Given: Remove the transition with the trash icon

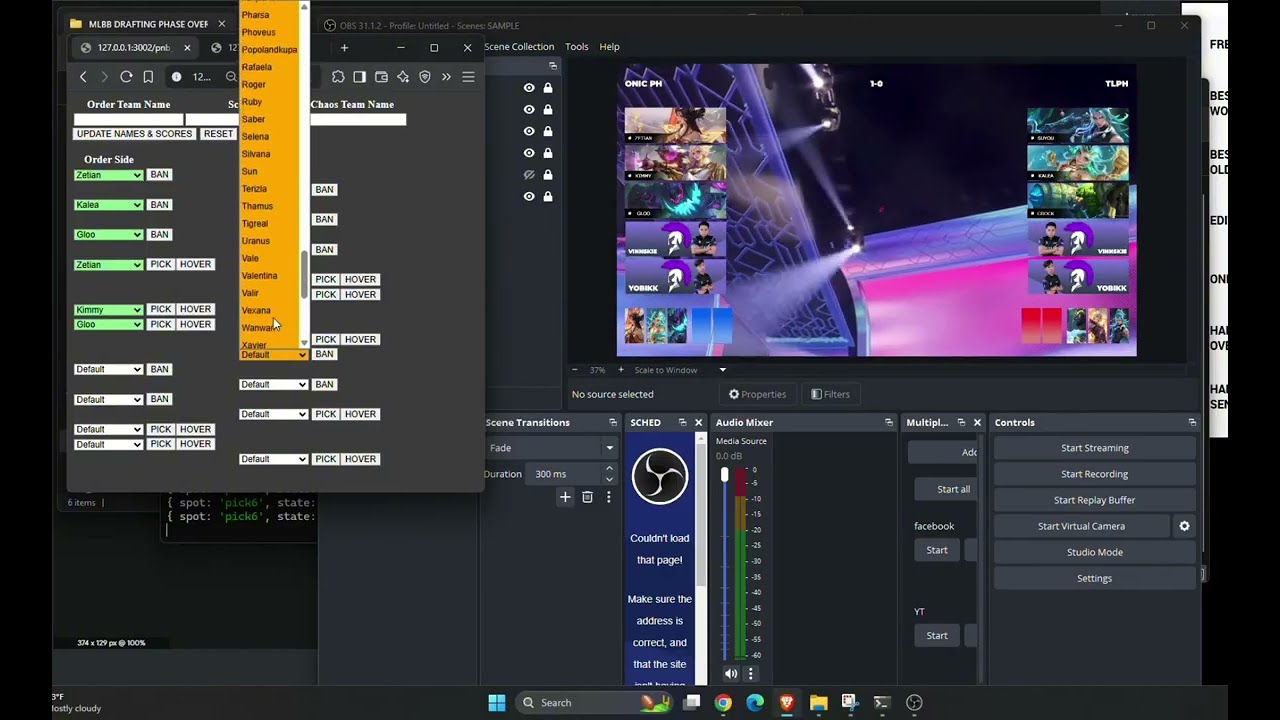Looking at the screenshot, I should click(587, 497).
